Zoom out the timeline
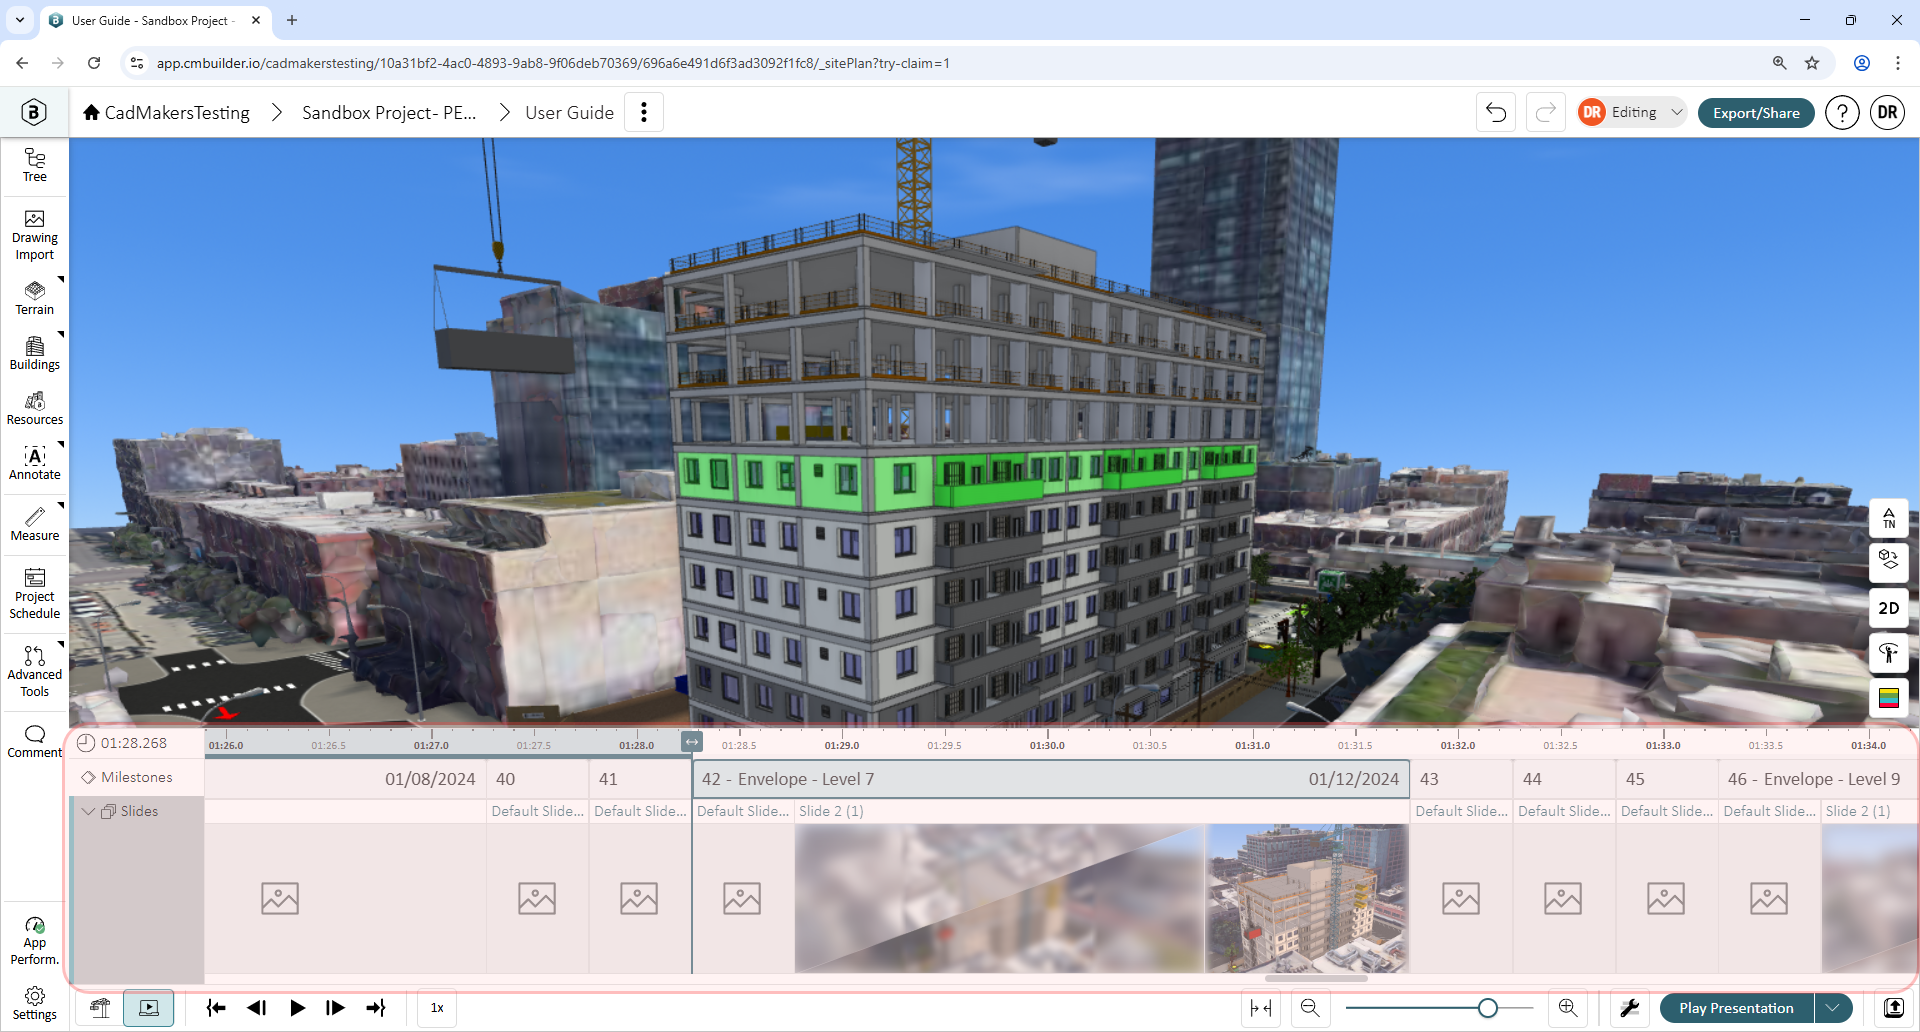Screen dimensions: 1920x1032 tap(1310, 1008)
